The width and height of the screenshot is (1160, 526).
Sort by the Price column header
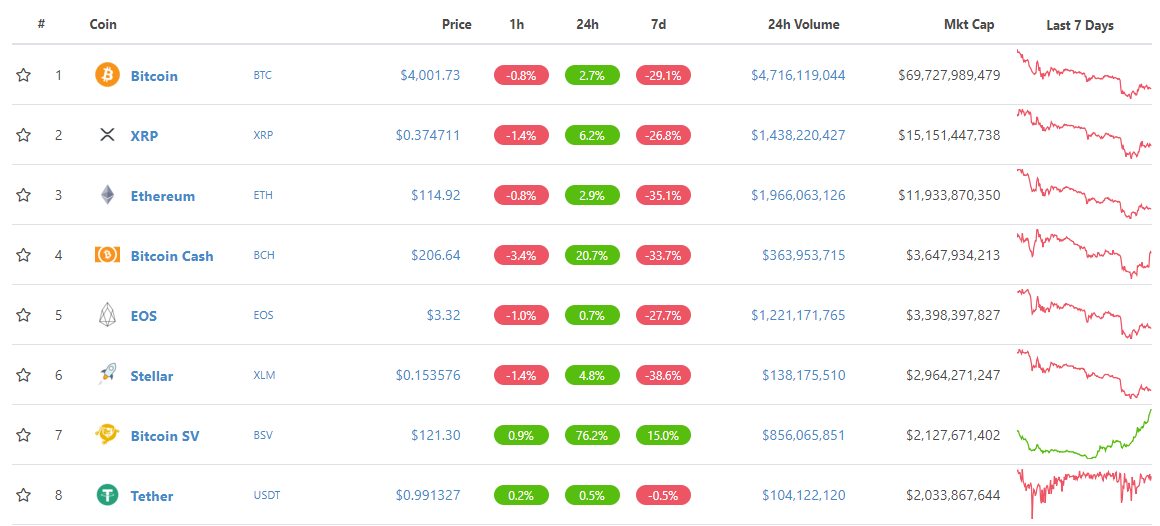[x=456, y=24]
